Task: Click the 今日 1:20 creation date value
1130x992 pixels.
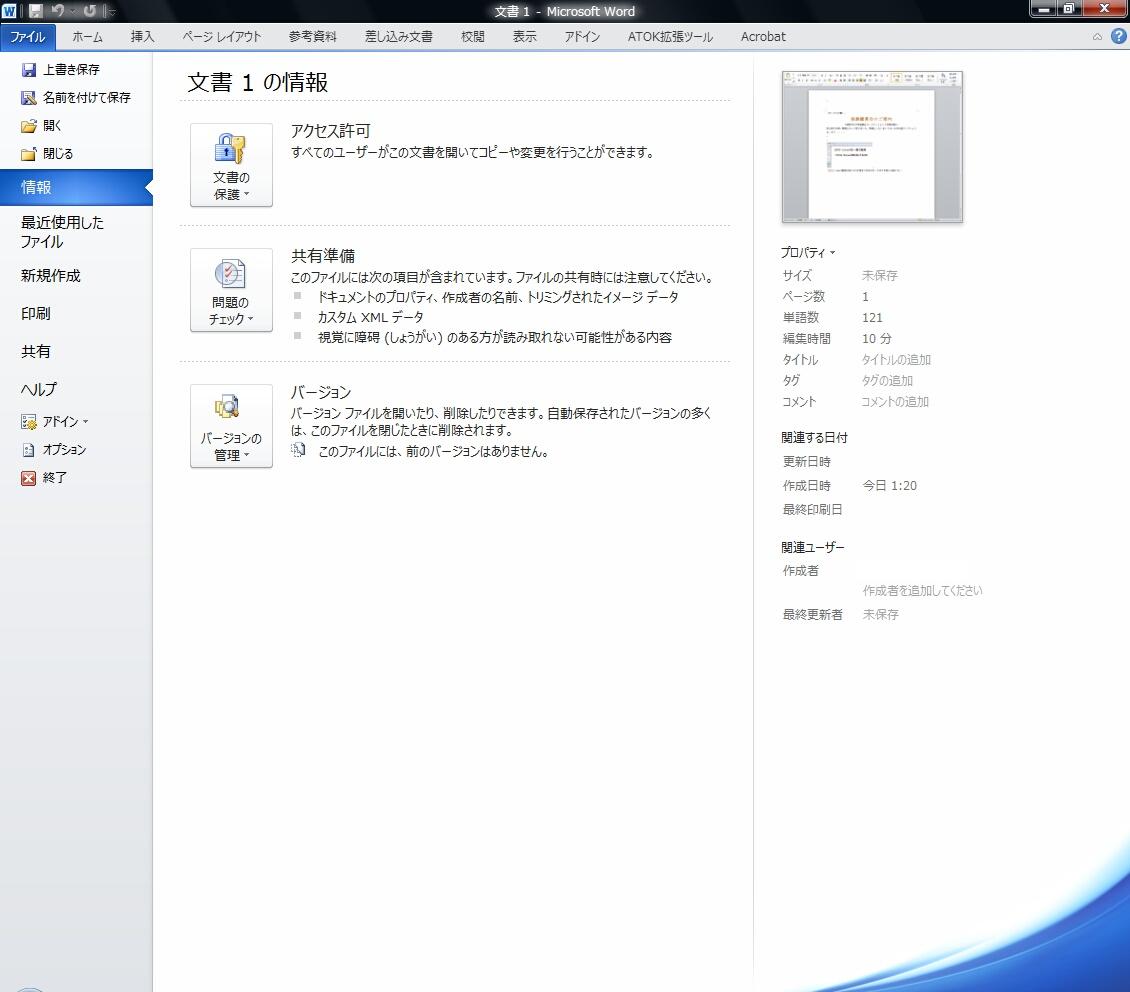Action: (889, 486)
